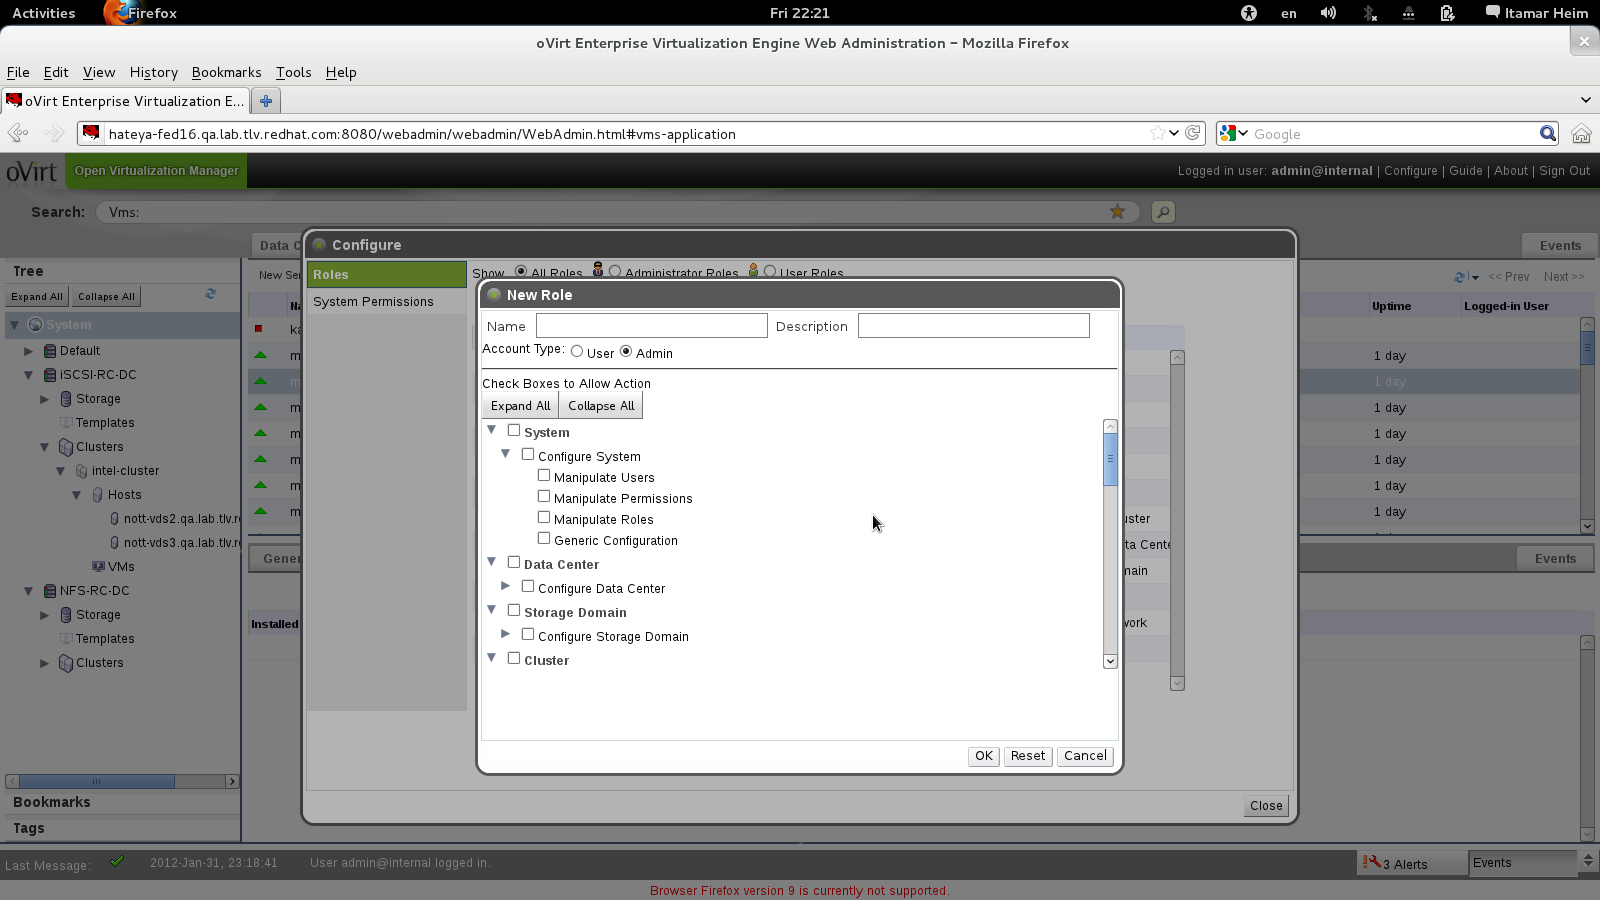1600x900 pixels.
Task: Go to the browser home page icon
Action: (1581, 133)
